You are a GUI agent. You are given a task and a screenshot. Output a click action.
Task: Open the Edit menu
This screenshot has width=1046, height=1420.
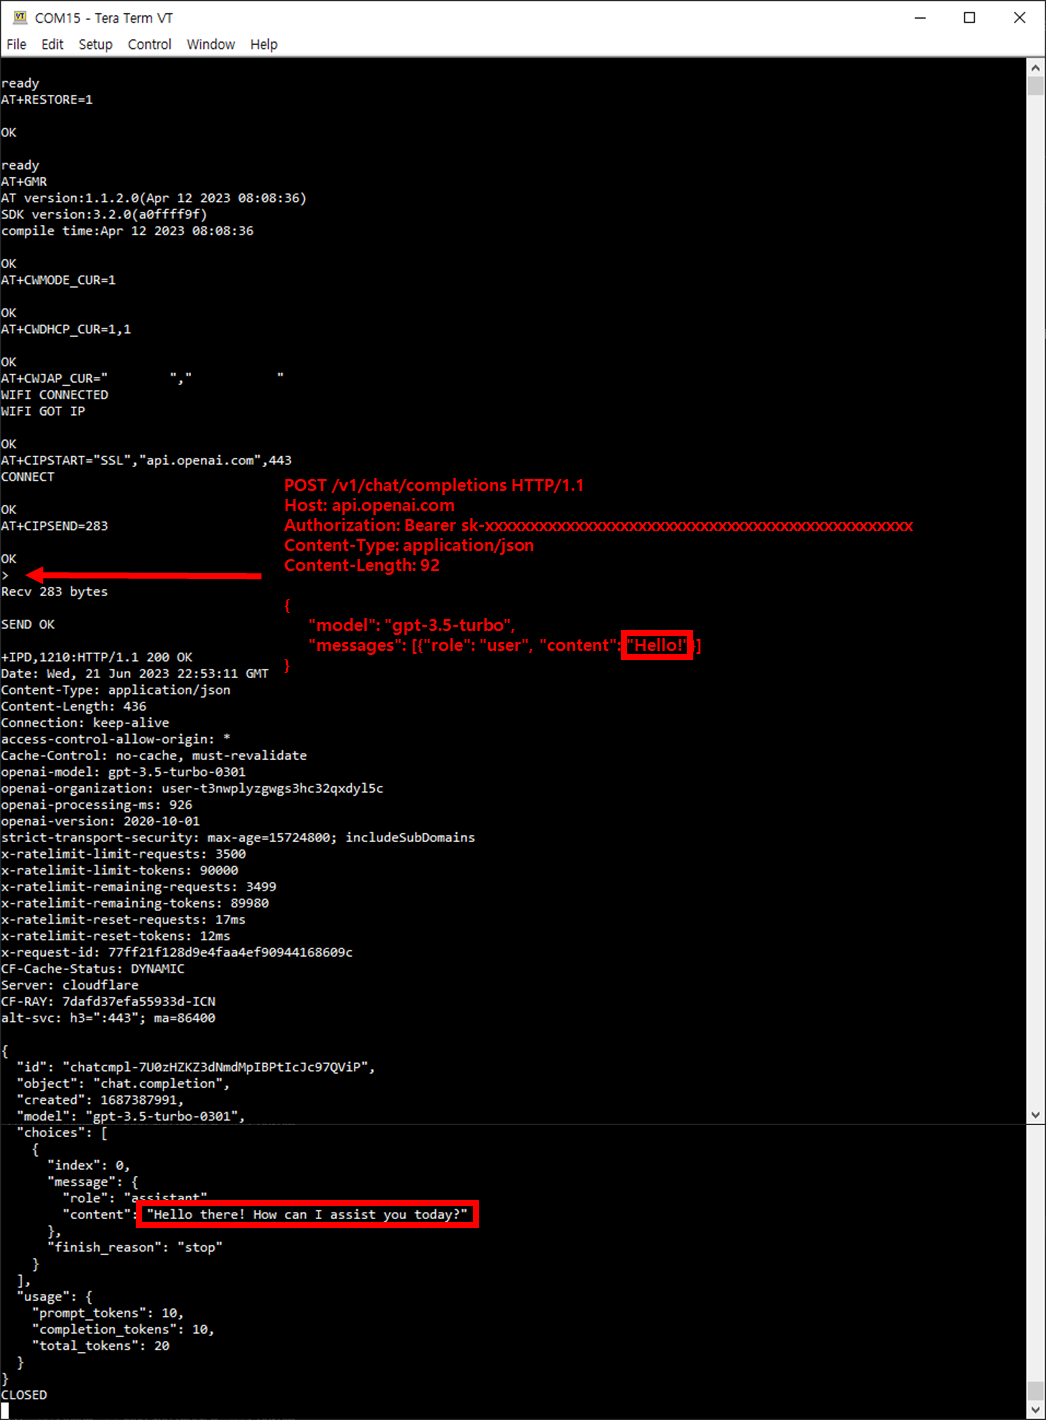[52, 44]
